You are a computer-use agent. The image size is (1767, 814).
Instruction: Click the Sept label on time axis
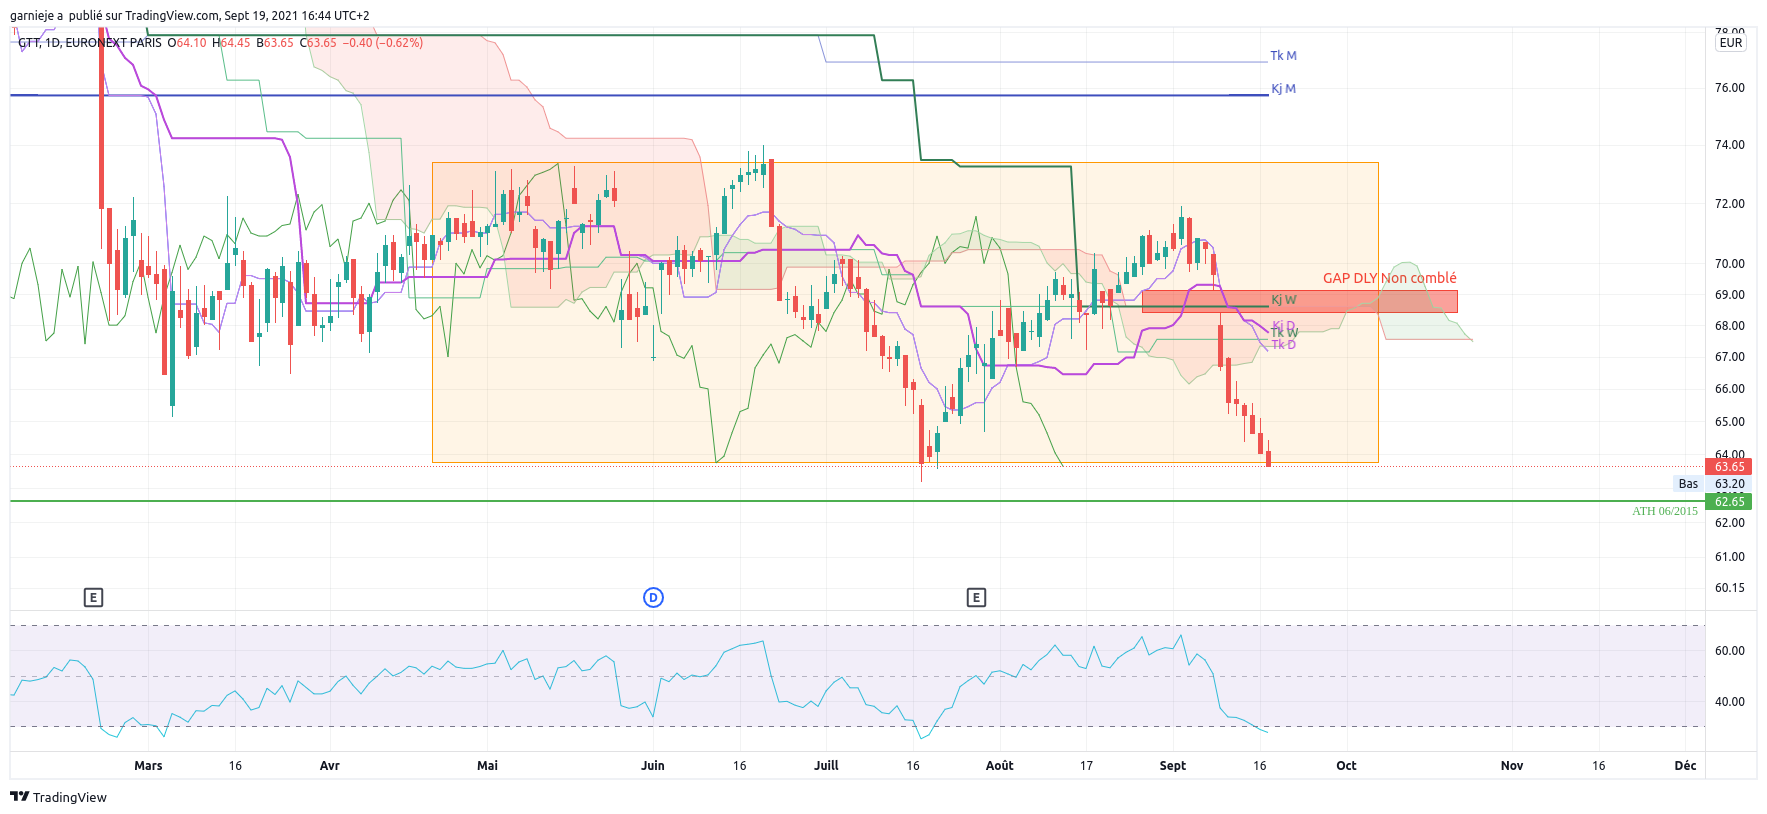click(1172, 766)
